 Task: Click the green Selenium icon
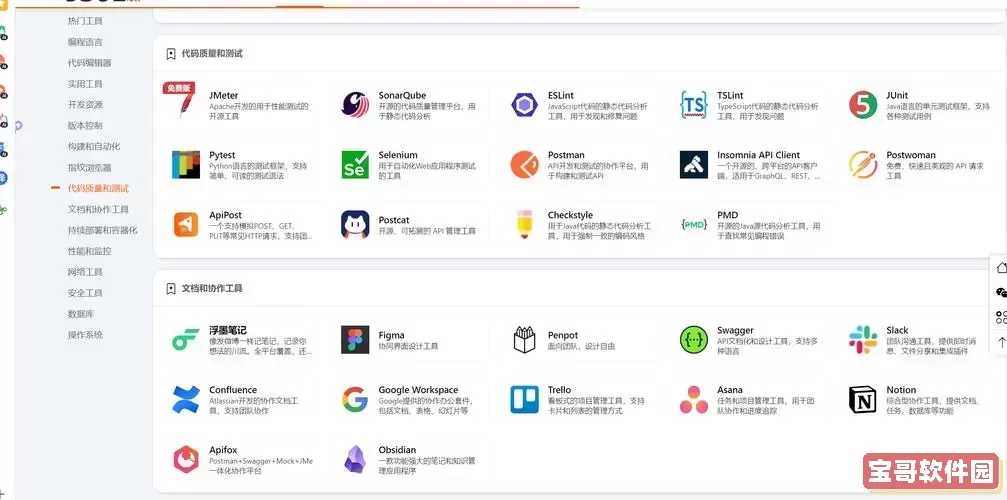355,164
